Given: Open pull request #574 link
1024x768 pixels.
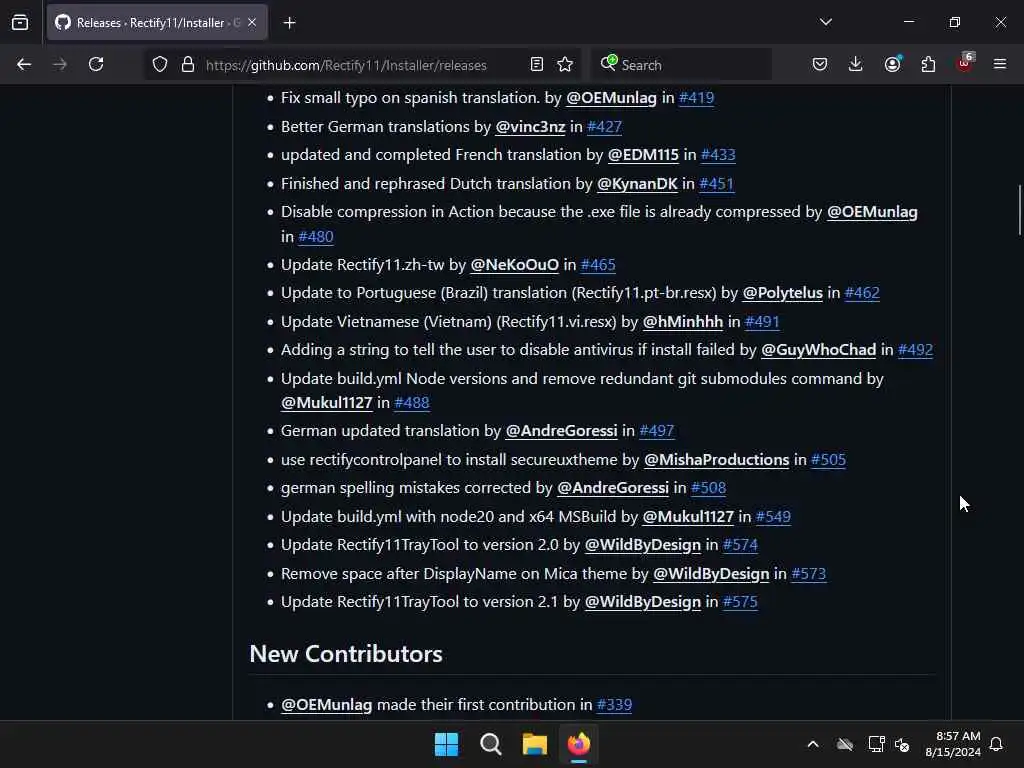Looking at the screenshot, I should point(741,545).
